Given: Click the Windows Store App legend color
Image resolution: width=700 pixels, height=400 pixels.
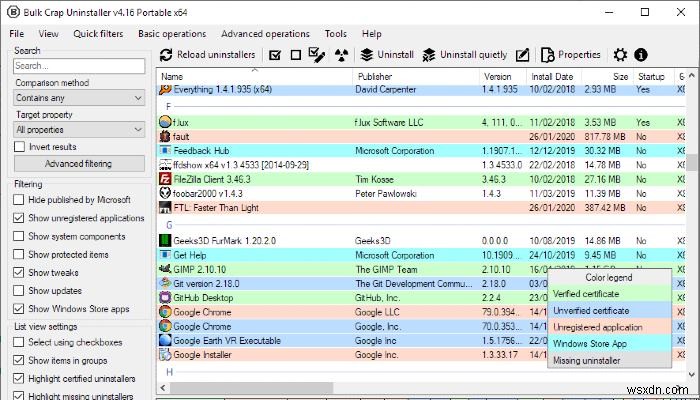Looking at the screenshot, I should 609,344.
